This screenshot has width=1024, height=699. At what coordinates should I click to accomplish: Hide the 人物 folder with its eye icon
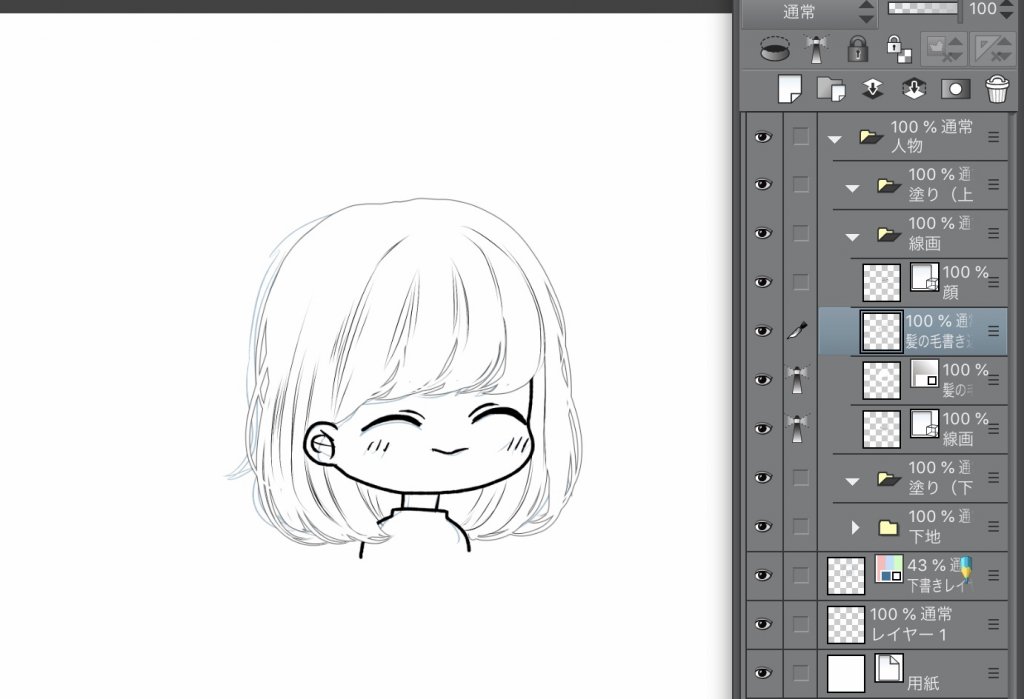click(763, 136)
